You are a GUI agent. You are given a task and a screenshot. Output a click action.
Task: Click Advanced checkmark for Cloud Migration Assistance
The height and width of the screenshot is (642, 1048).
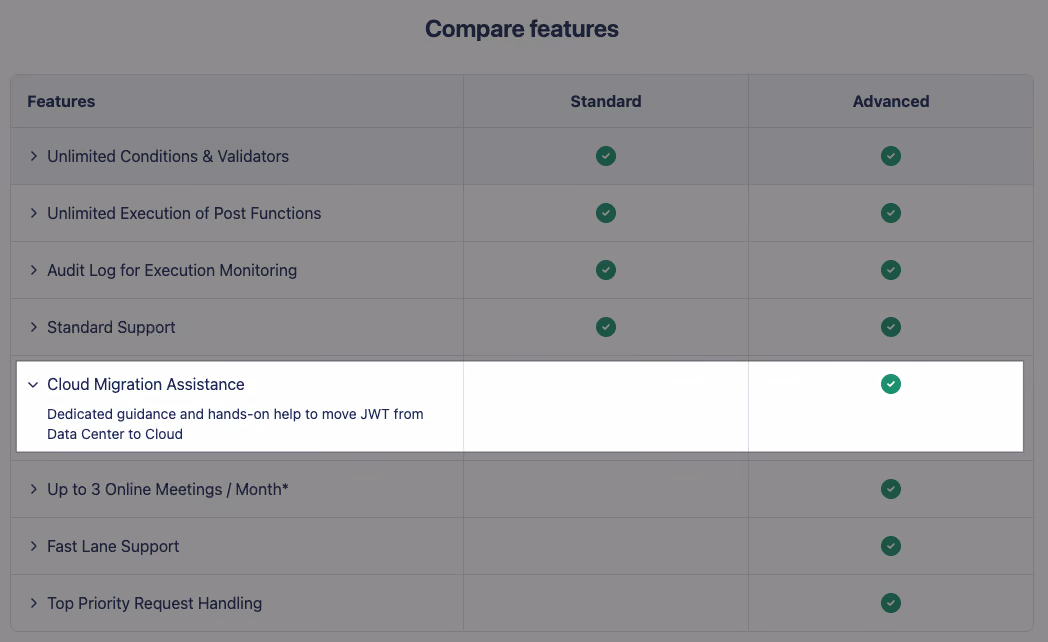click(890, 384)
